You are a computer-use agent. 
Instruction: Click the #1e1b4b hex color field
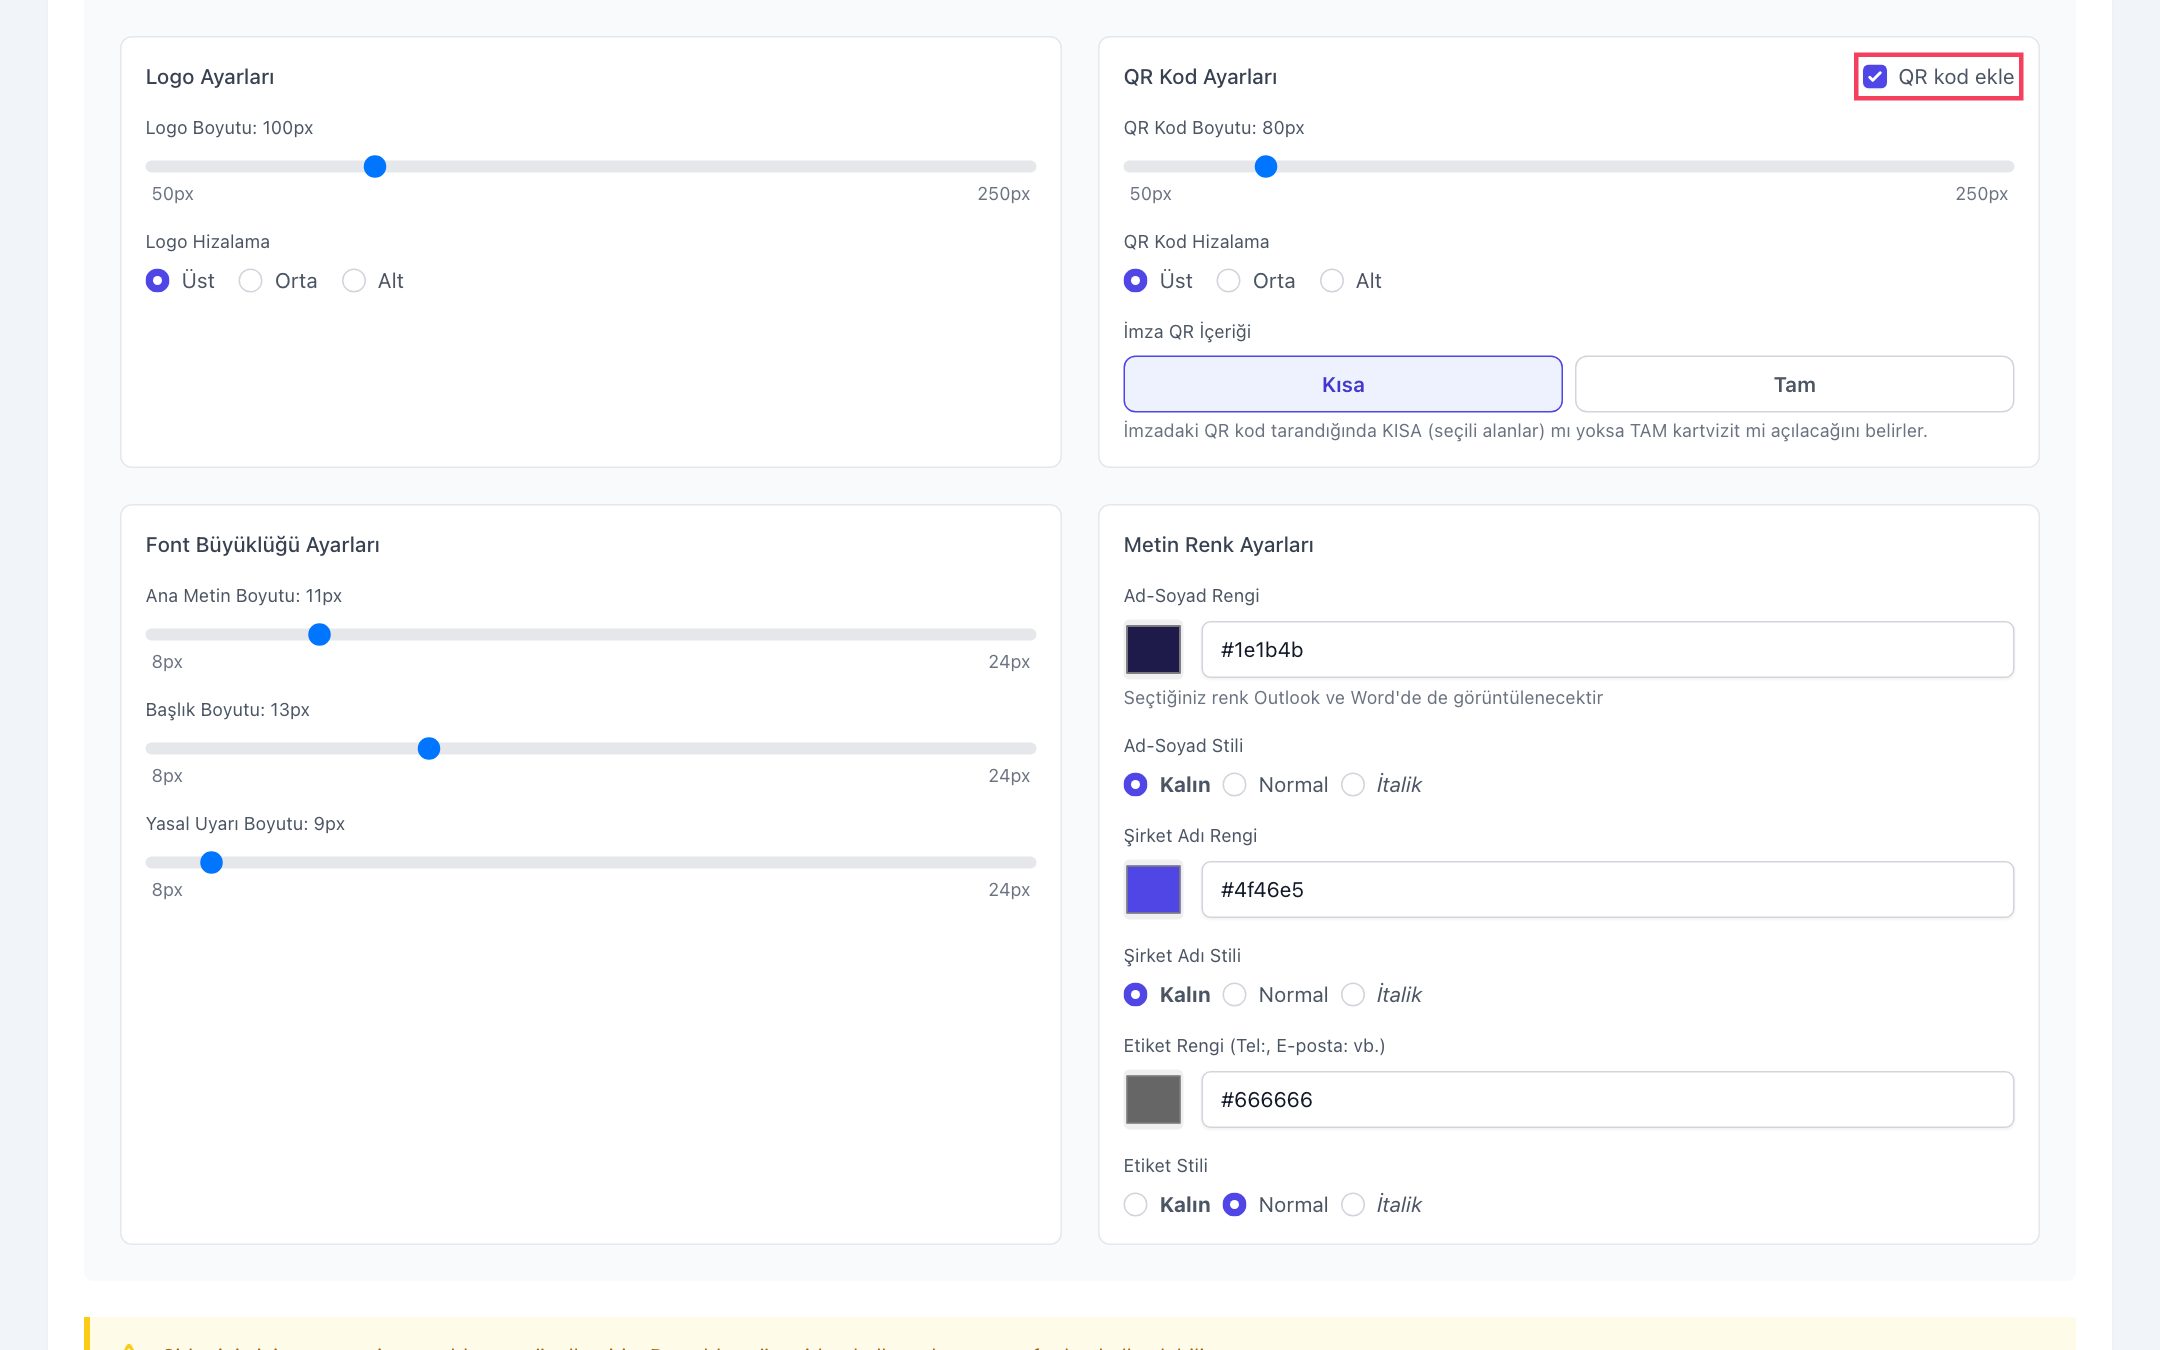pyautogui.click(x=1607, y=650)
